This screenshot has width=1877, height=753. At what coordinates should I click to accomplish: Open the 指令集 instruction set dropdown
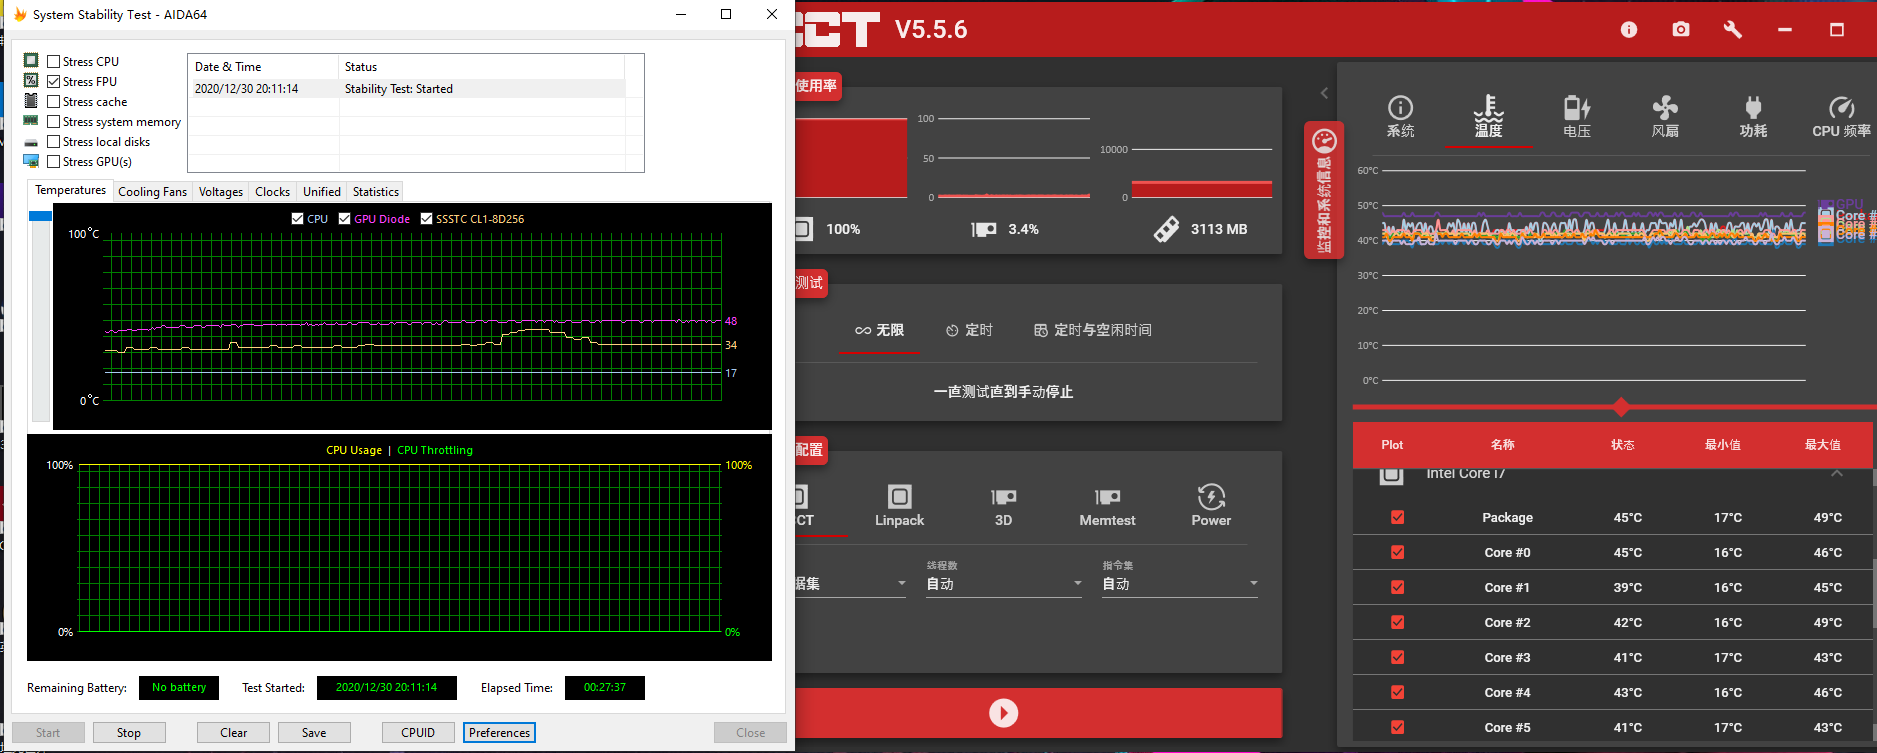(x=1179, y=583)
